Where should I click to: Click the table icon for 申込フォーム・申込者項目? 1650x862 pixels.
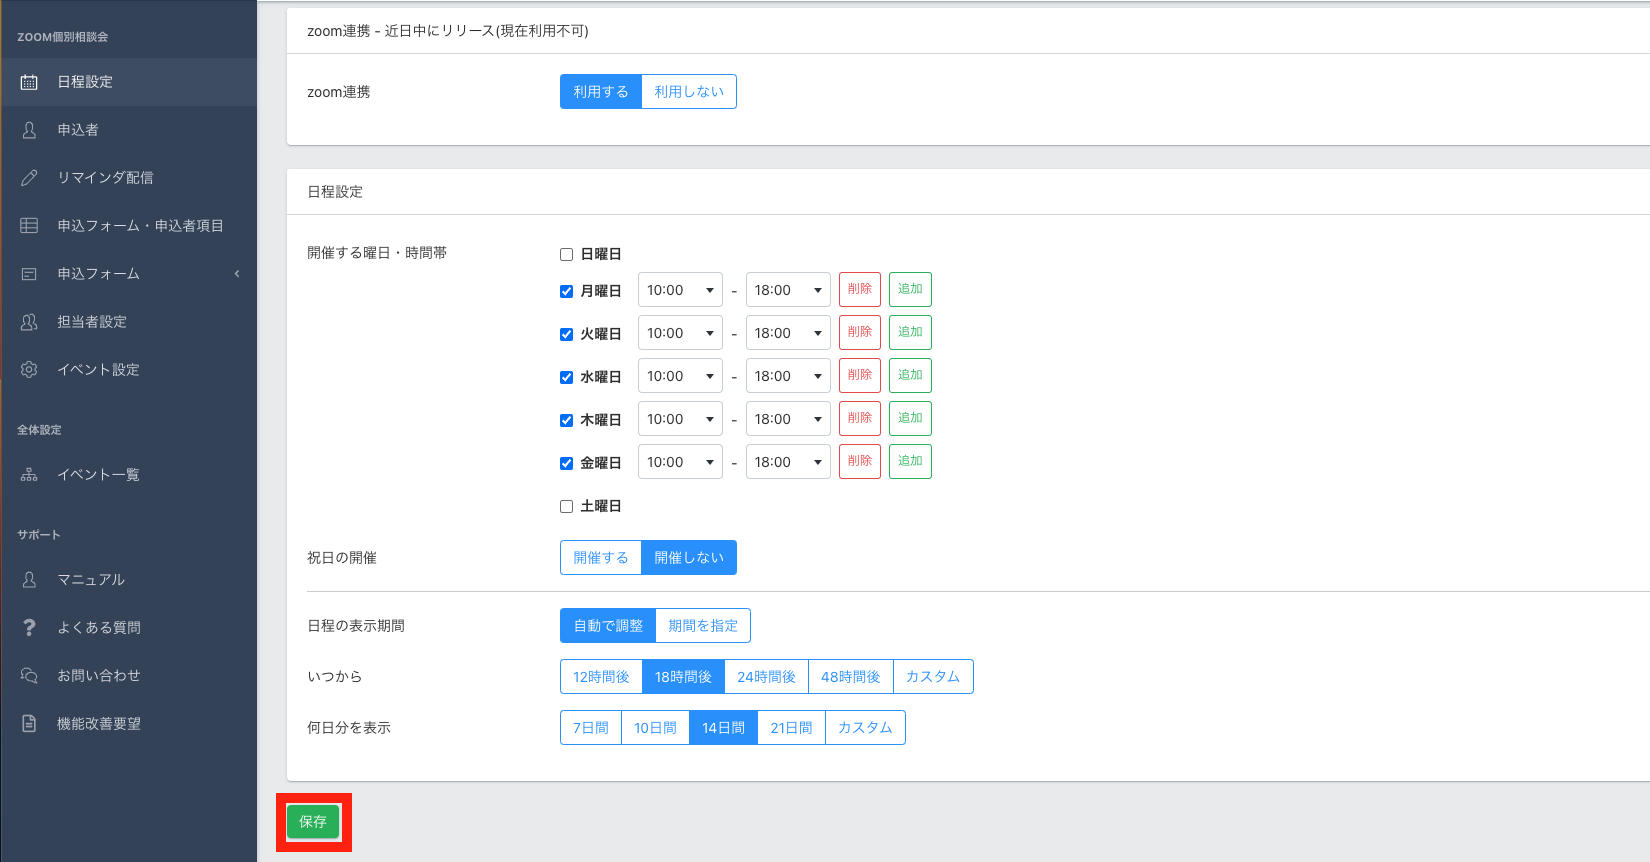tap(29, 226)
